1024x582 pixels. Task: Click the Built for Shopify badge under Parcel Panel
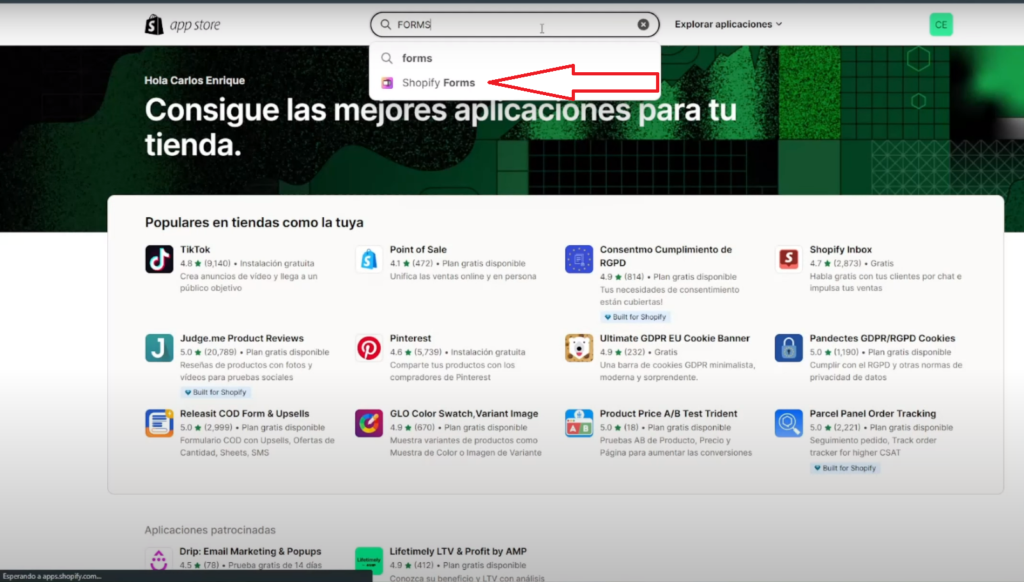point(845,468)
